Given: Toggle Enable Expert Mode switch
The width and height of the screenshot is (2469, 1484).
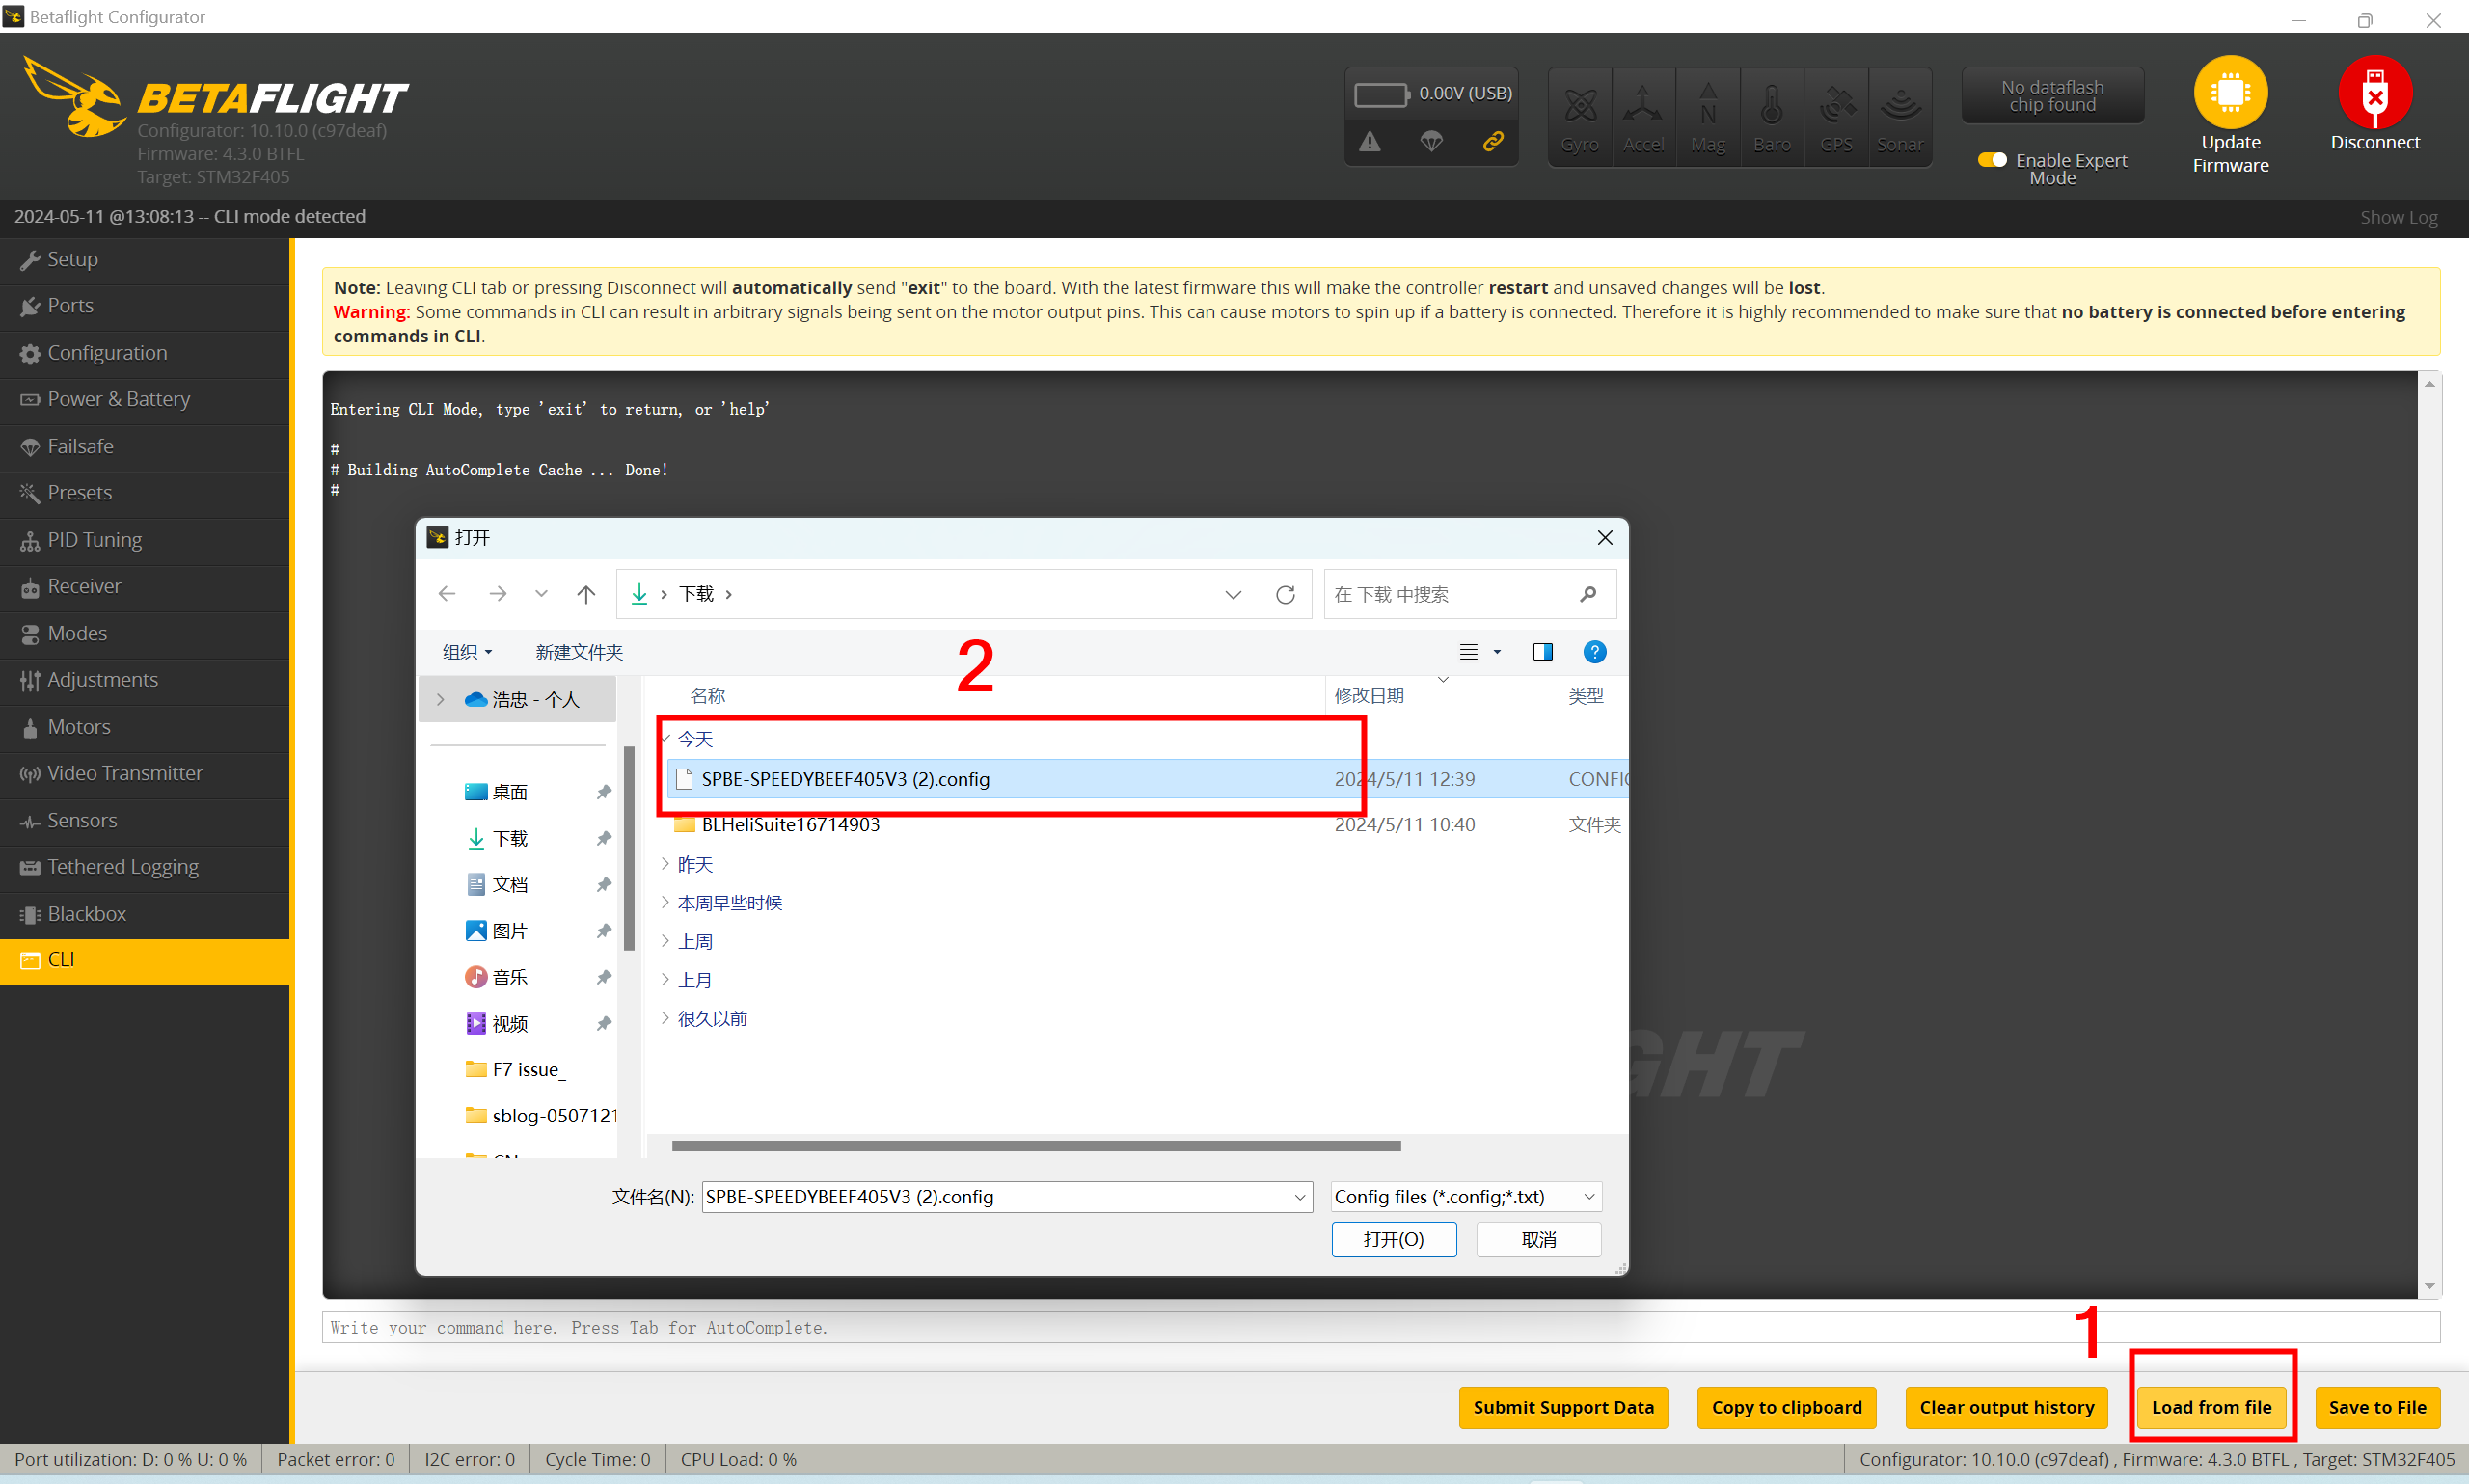Looking at the screenshot, I should click(1991, 160).
